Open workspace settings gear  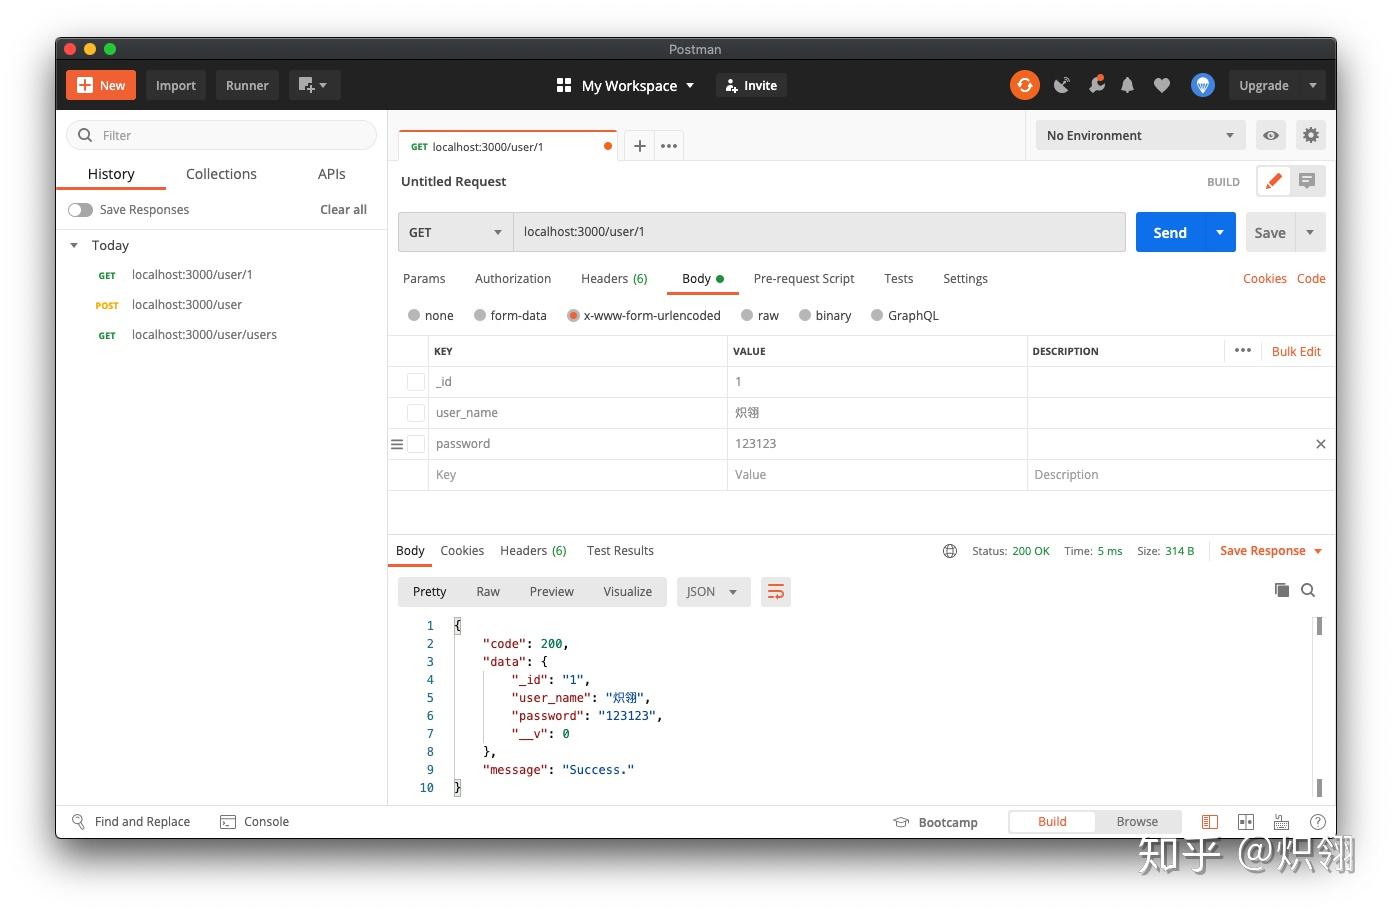tap(1311, 135)
